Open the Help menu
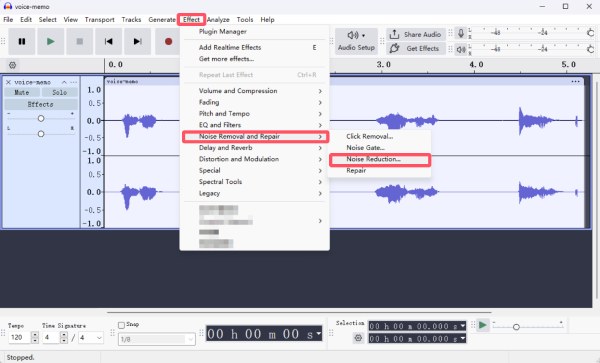The image size is (600, 363). pos(267,20)
